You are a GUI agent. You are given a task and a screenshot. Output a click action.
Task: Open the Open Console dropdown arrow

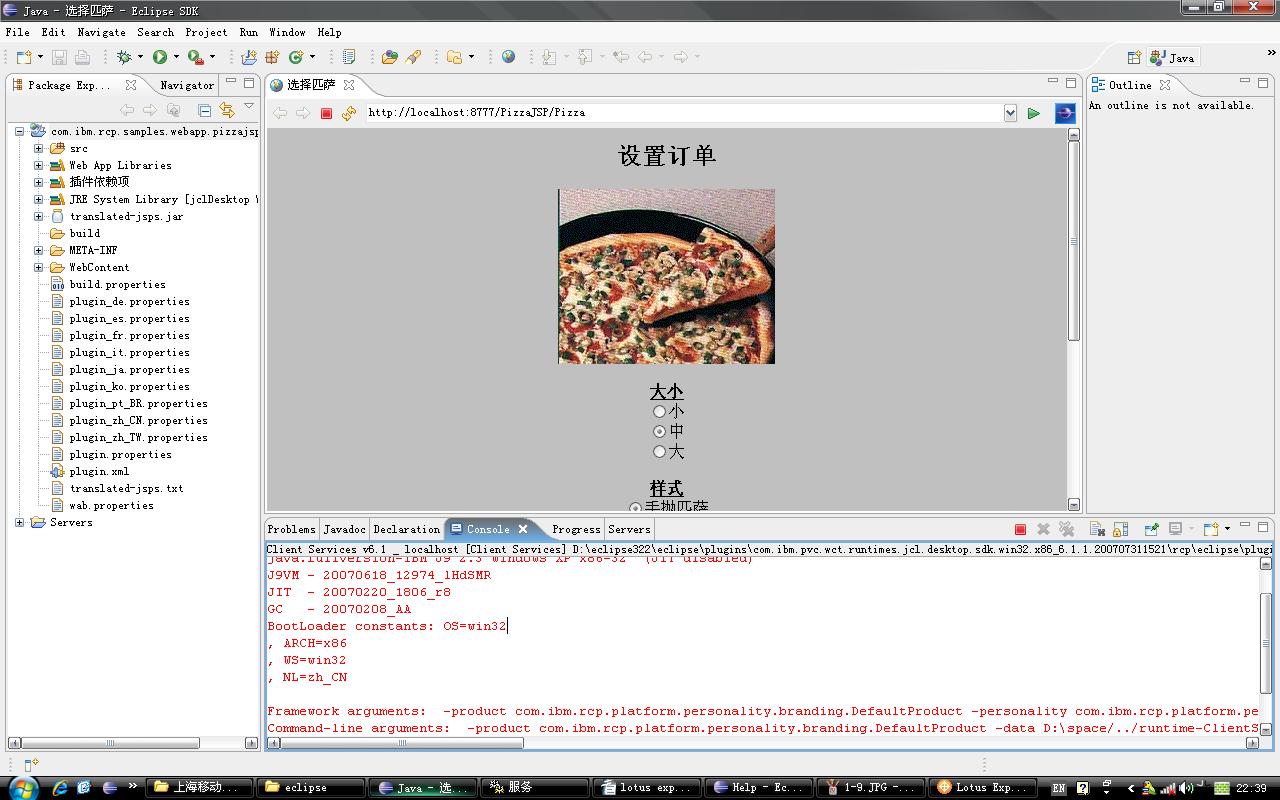click(x=1225, y=530)
